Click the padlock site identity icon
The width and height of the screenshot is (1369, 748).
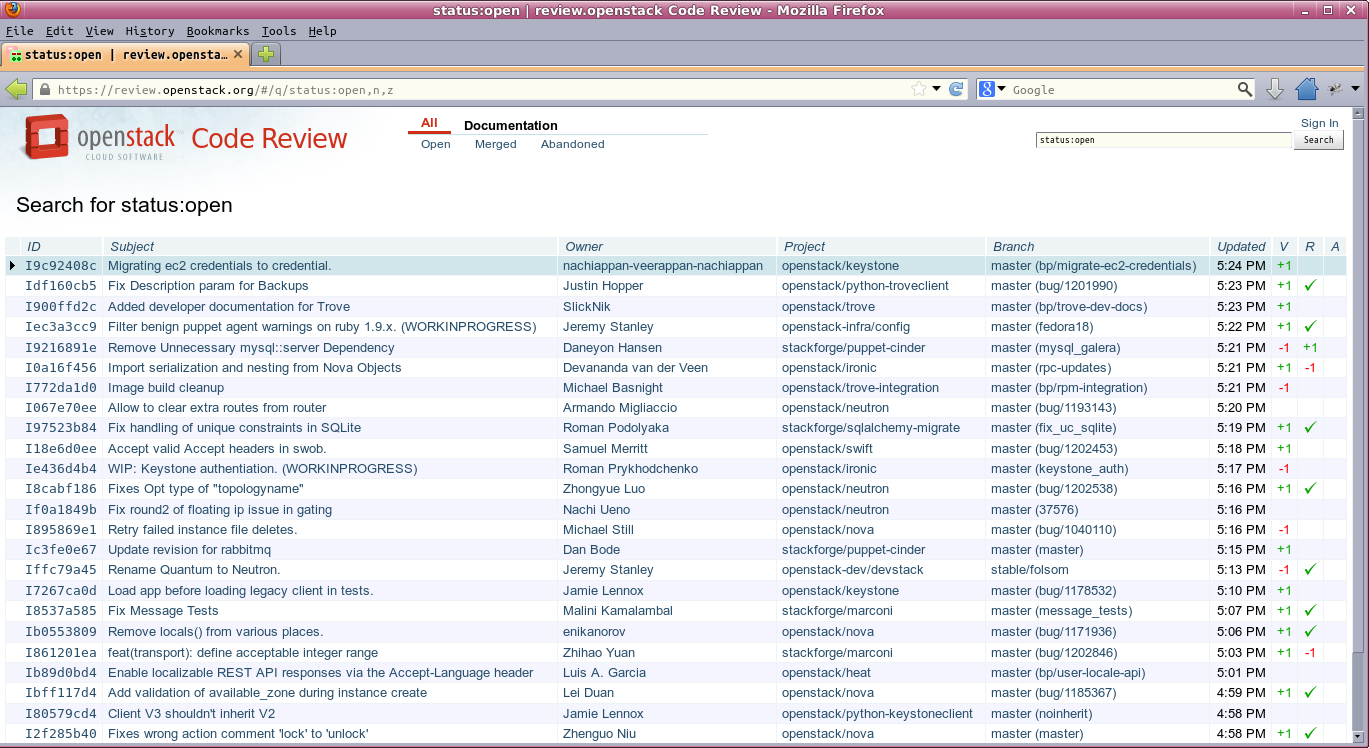[x=44, y=90]
